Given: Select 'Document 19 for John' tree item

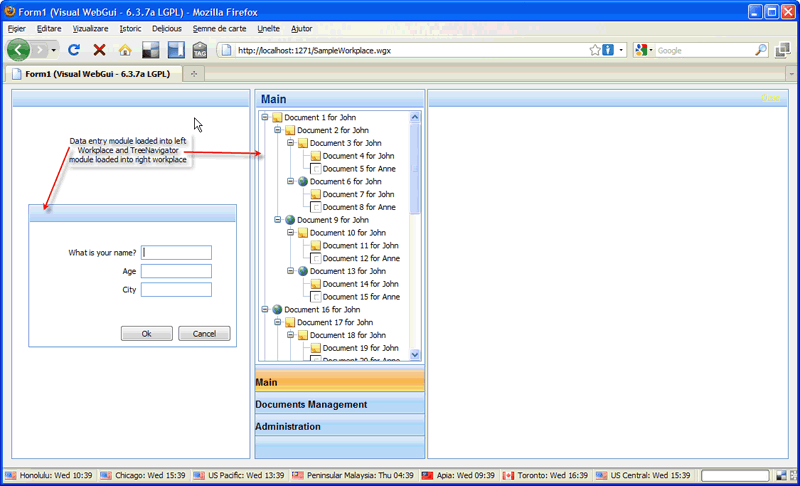Looking at the screenshot, I should tap(360, 348).
